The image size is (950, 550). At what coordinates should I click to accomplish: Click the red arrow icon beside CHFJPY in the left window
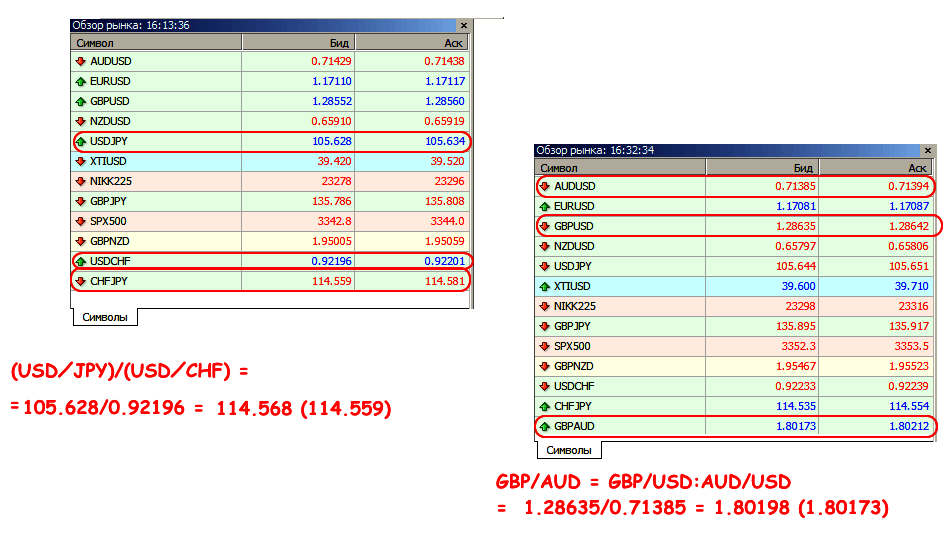[81, 281]
